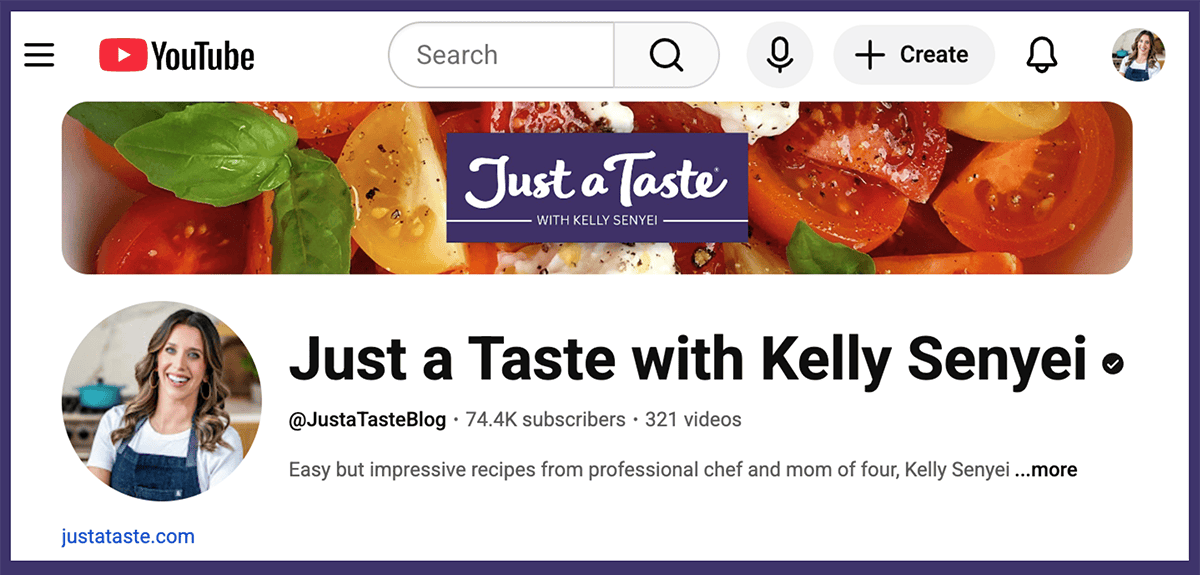The width and height of the screenshot is (1200, 575).
Task: Focus the Search text field
Action: click(x=500, y=55)
